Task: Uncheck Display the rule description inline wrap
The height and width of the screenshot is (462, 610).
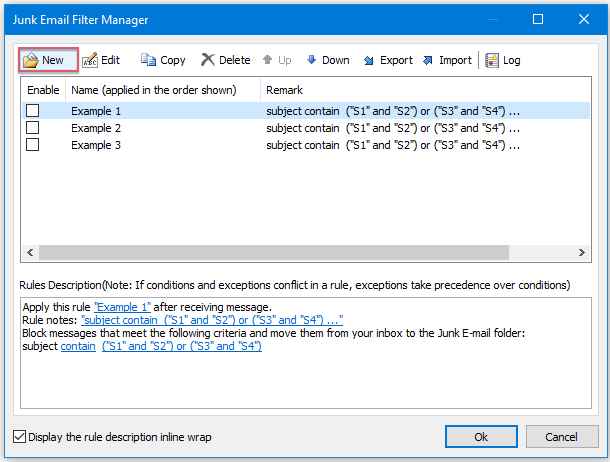Action: pos(19,436)
